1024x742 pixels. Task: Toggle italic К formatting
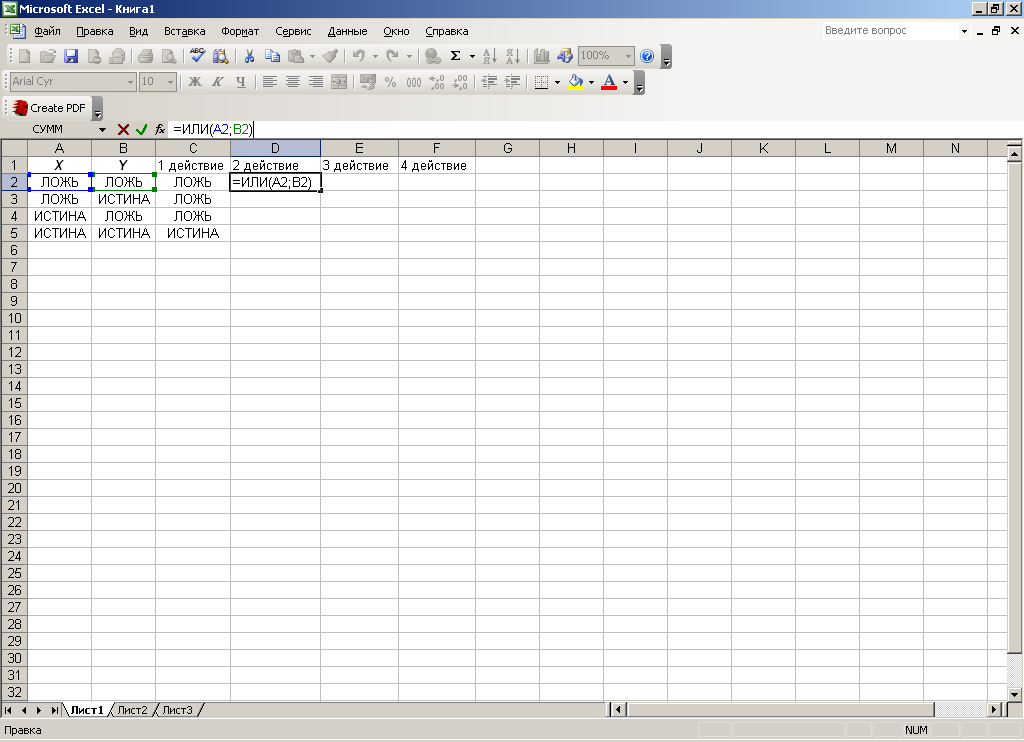pos(217,82)
